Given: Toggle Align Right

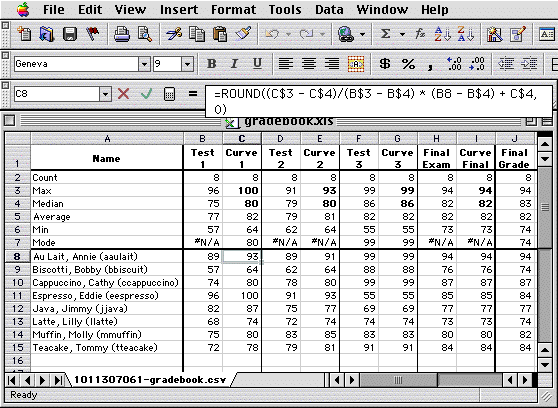Looking at the screenshot, I should pos(332,64).
